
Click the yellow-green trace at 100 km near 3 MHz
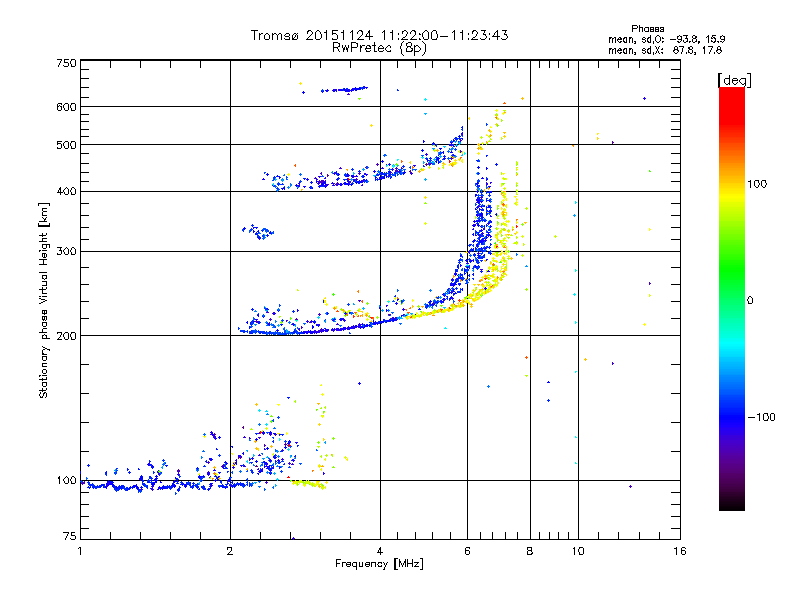coord(308,484)
